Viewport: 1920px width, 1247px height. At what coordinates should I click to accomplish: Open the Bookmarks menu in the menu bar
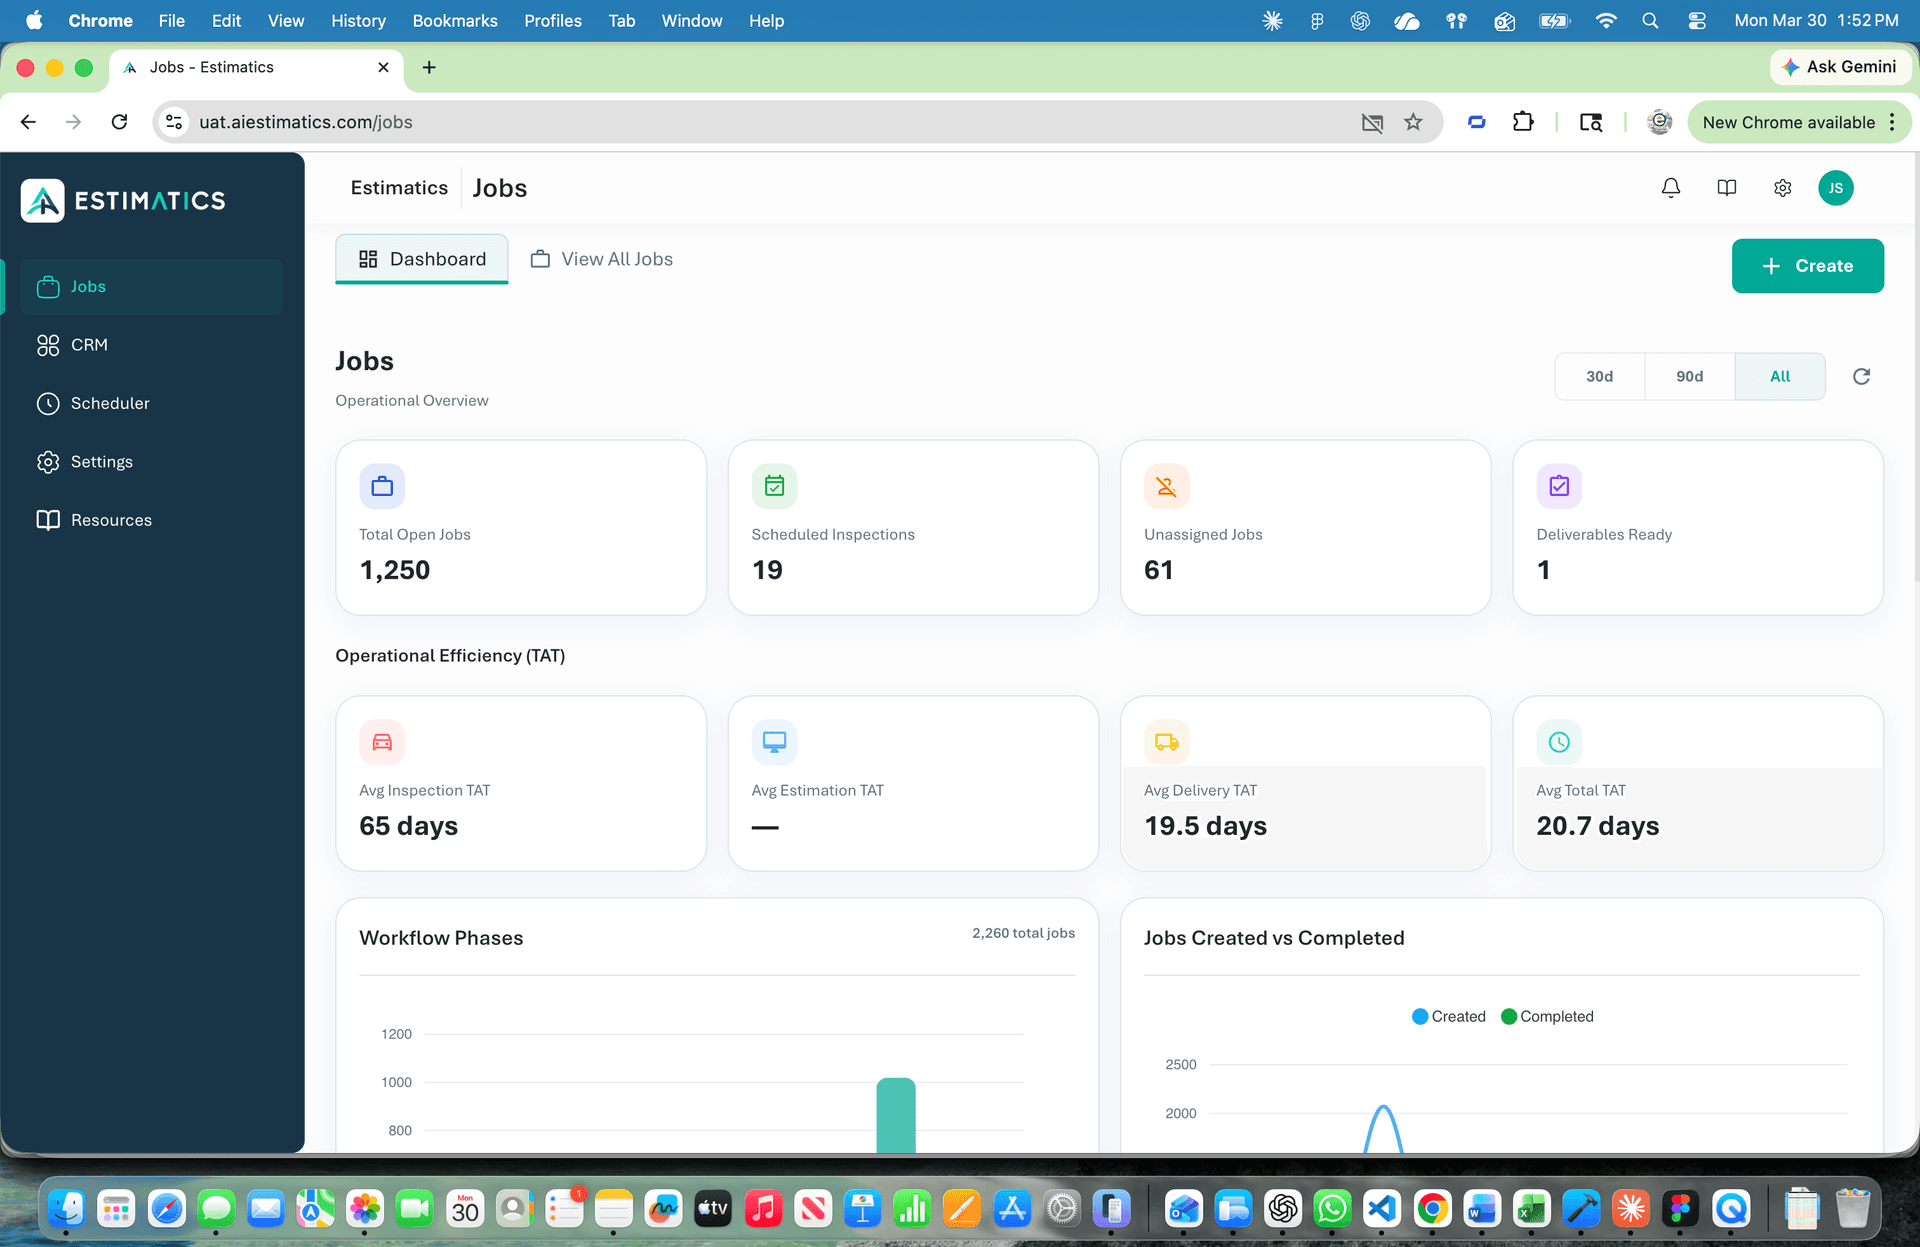(x=455, y=21)
